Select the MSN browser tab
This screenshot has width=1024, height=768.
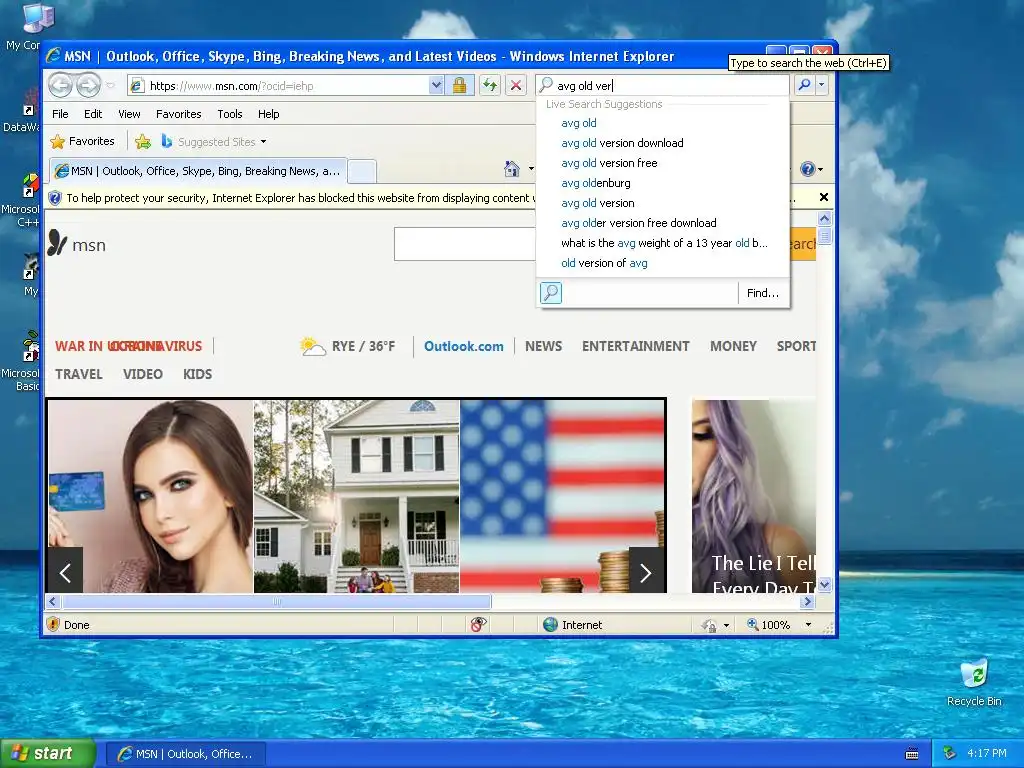point(198,171)
